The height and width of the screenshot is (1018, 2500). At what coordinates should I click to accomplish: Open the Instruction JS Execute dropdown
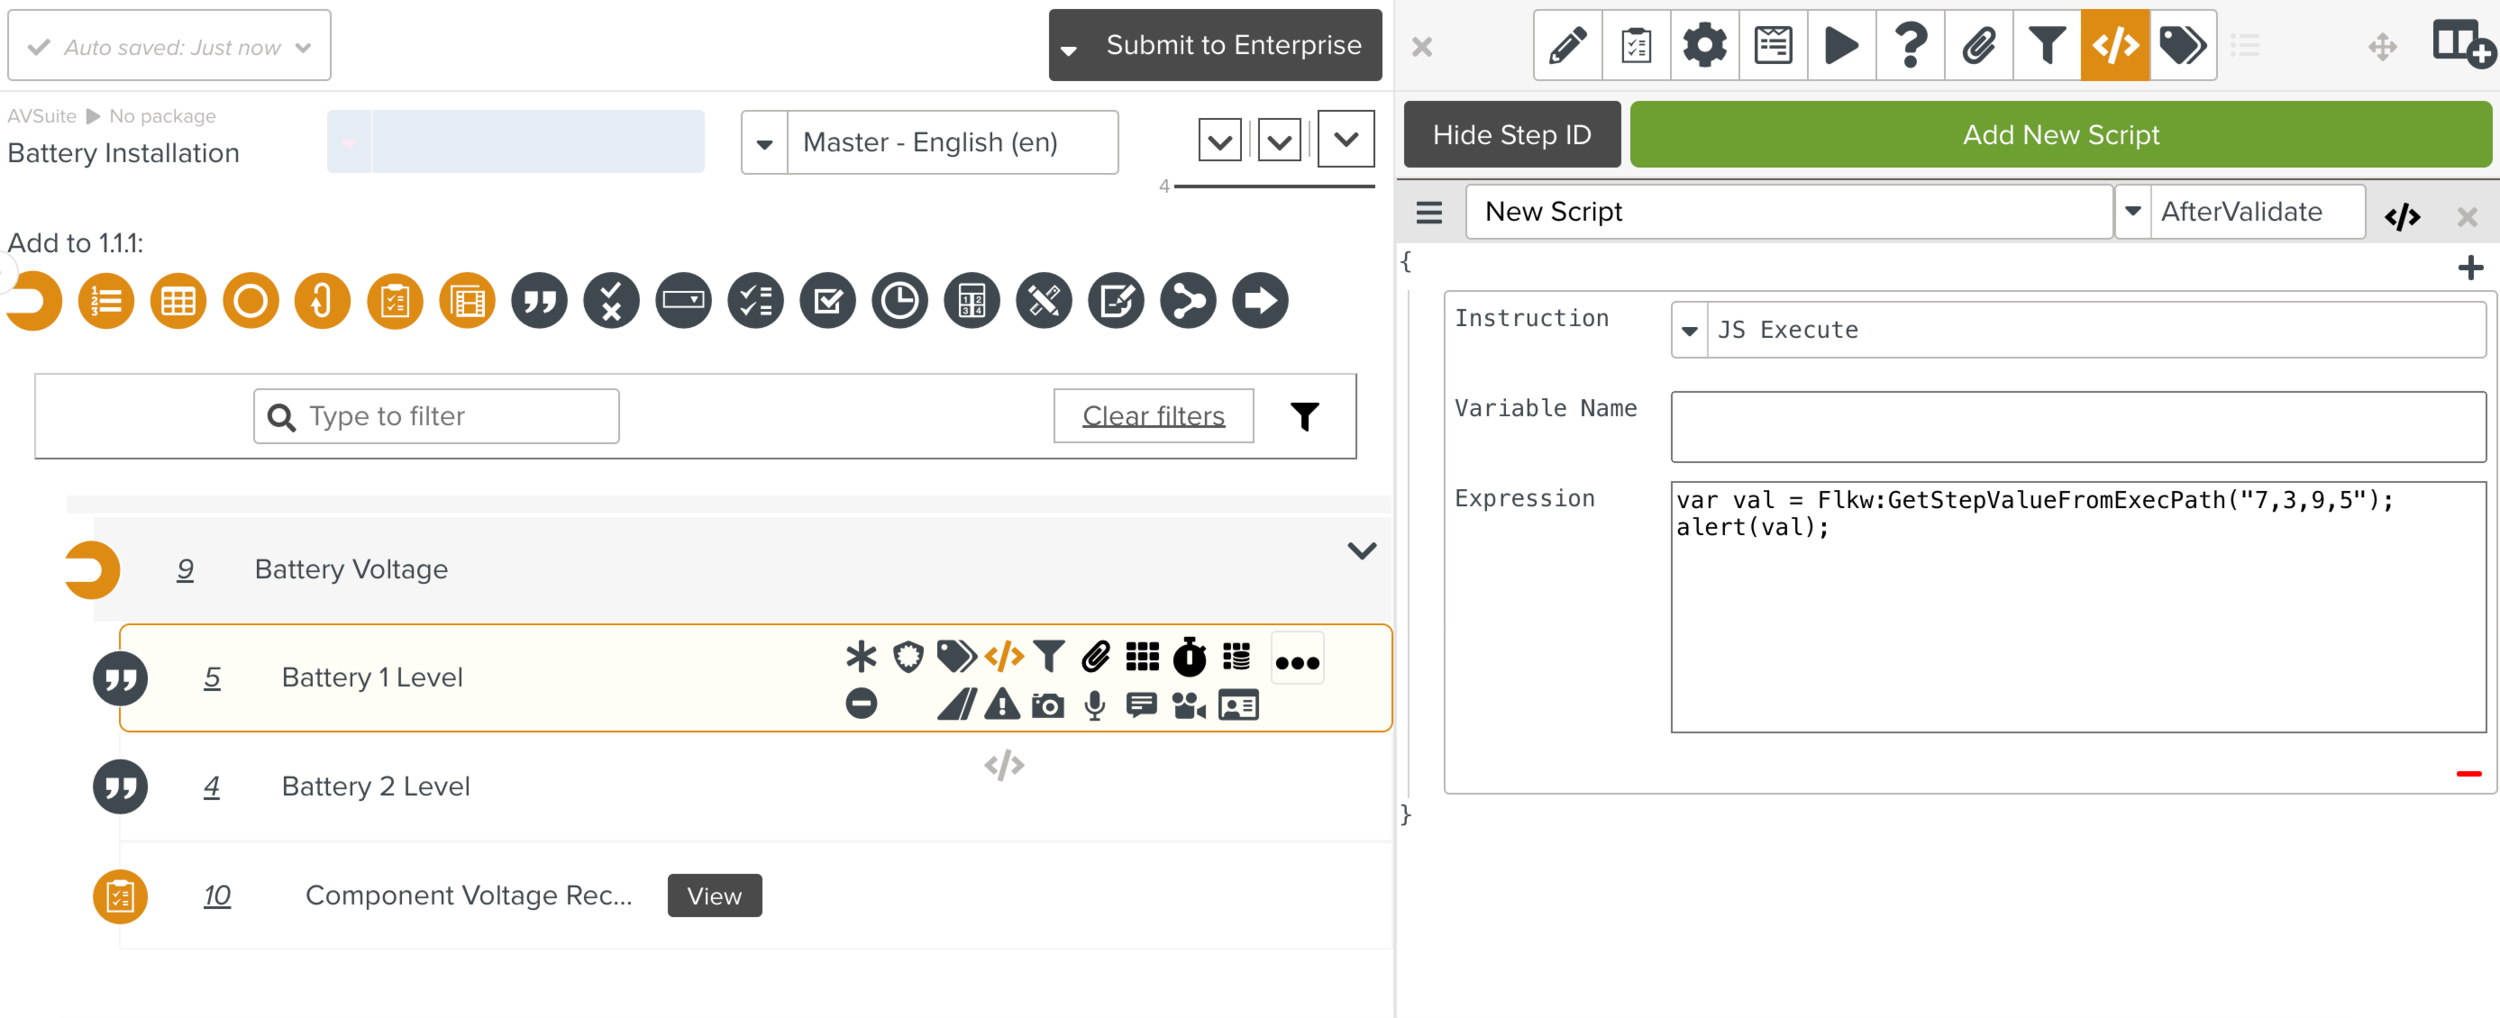tap(1689, 331)
